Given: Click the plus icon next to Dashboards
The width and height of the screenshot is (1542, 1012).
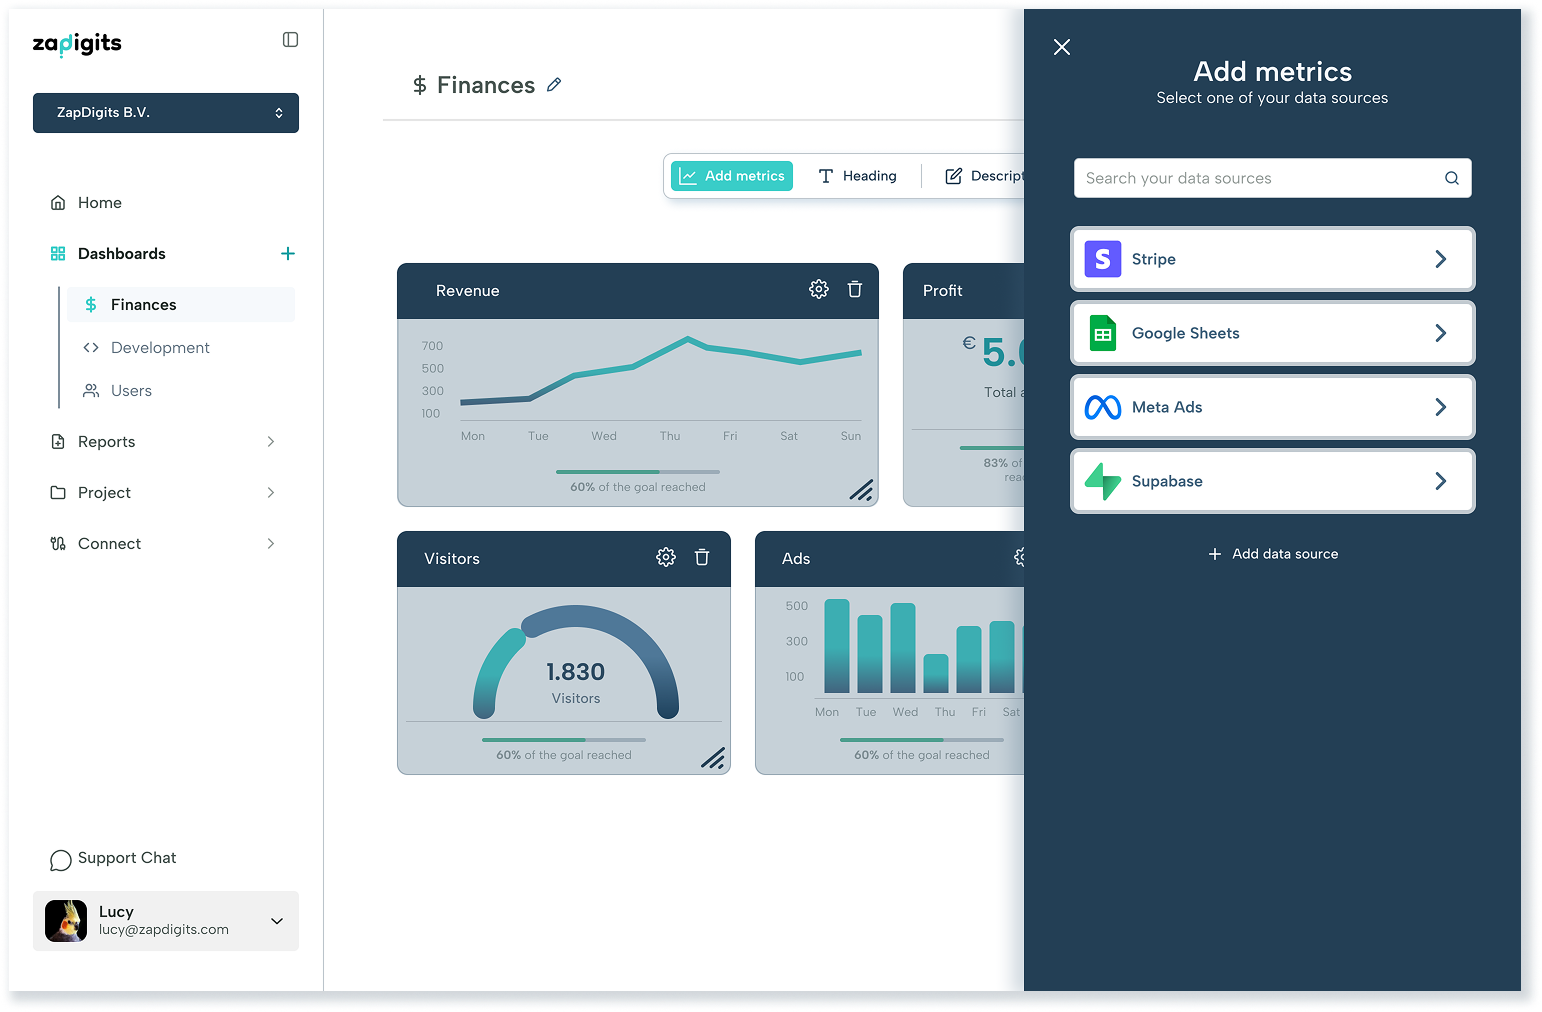Looking at the screenshot, I should pos(288,254).
